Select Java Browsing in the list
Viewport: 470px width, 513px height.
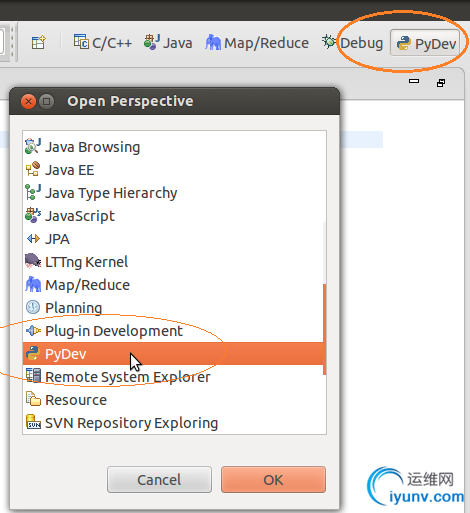tap(173, 147)
